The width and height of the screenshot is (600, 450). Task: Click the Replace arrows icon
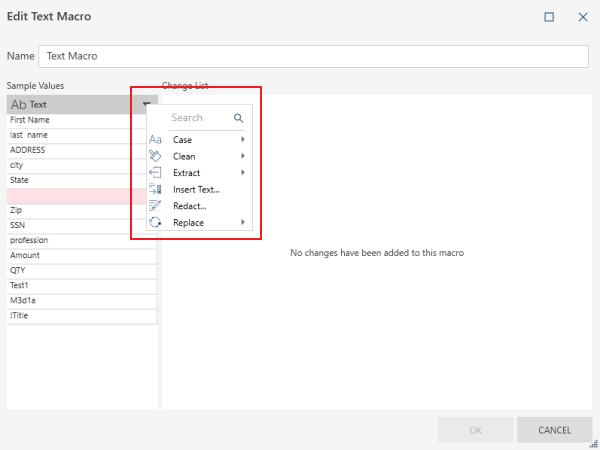click(155, 222)
